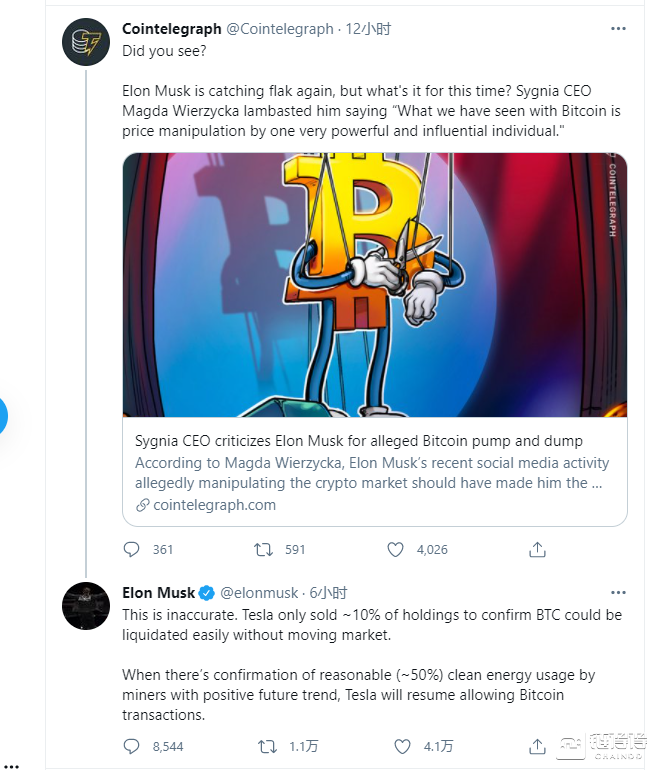
Task: Open the @elonmusk handle link
Action: 259,592
